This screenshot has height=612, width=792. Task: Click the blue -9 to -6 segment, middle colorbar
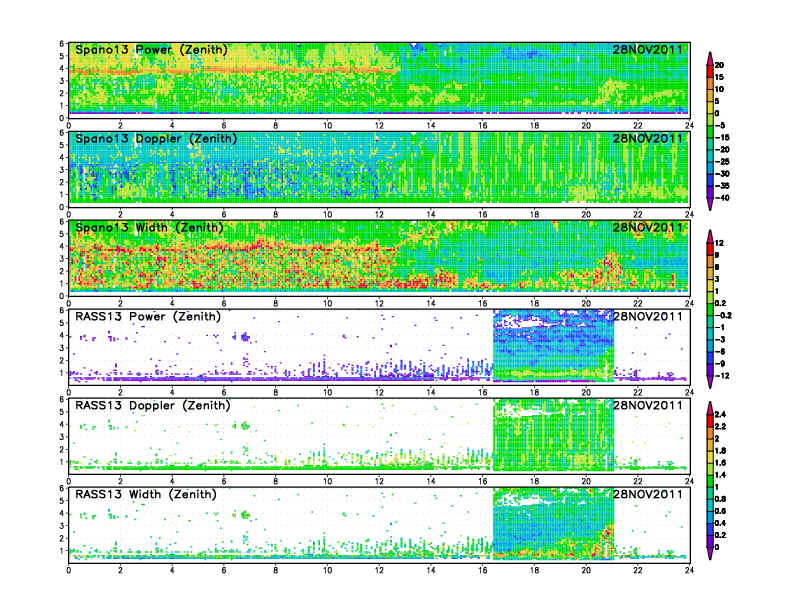710,358
